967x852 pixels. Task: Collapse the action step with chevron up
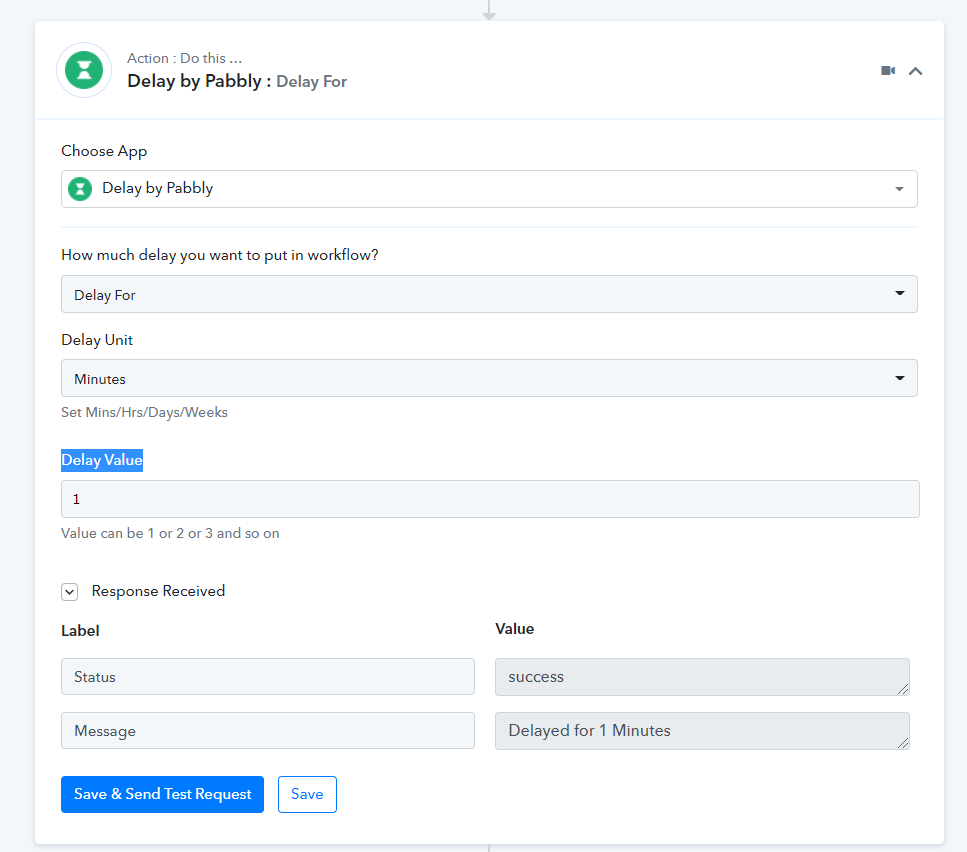pos(915,71)
